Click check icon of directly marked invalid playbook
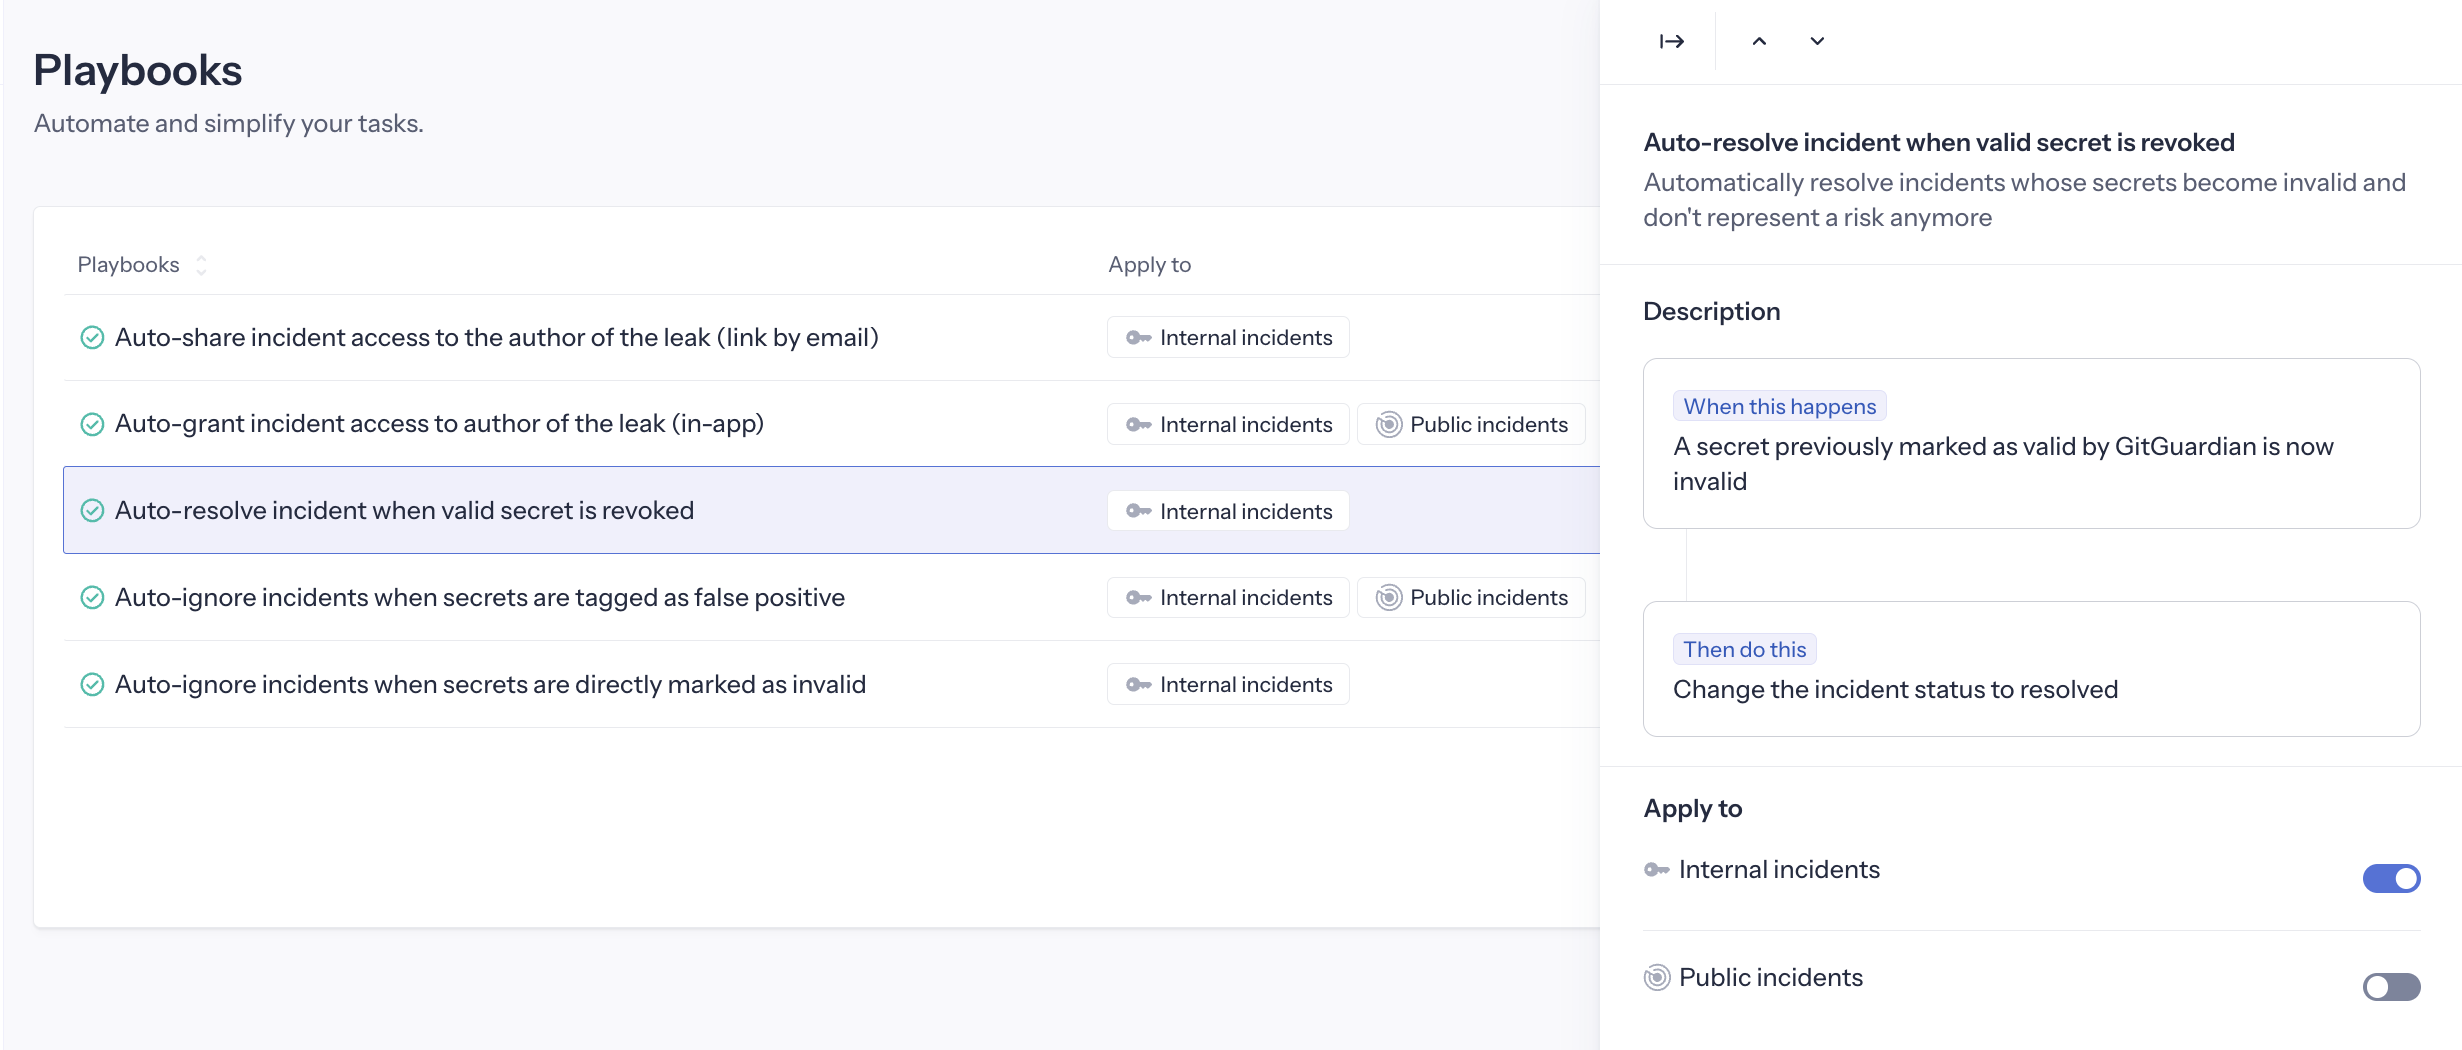2462x1050 pixels. [x=92, y=685]
